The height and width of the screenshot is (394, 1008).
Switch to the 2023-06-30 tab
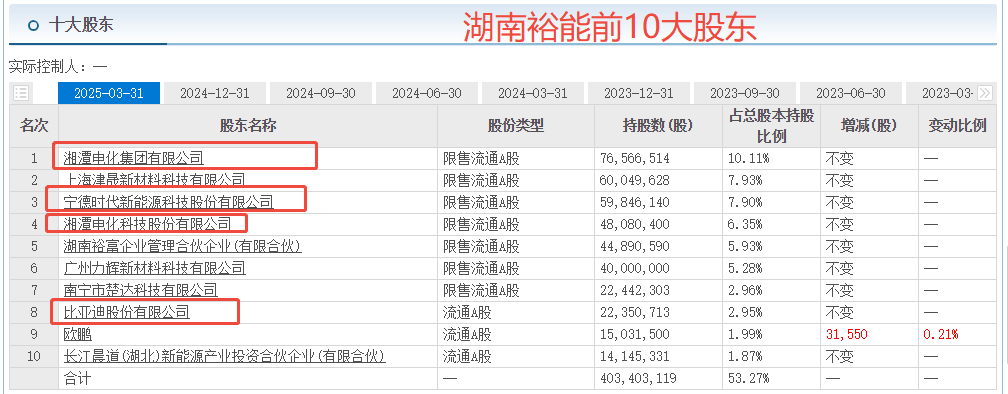[x=851, y=93]
